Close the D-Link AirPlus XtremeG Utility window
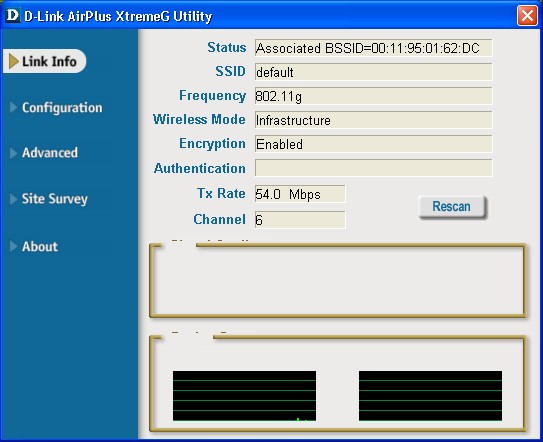The height and width of the screenshot is (442, 543). pyautogui.click(x=527, y=16)
